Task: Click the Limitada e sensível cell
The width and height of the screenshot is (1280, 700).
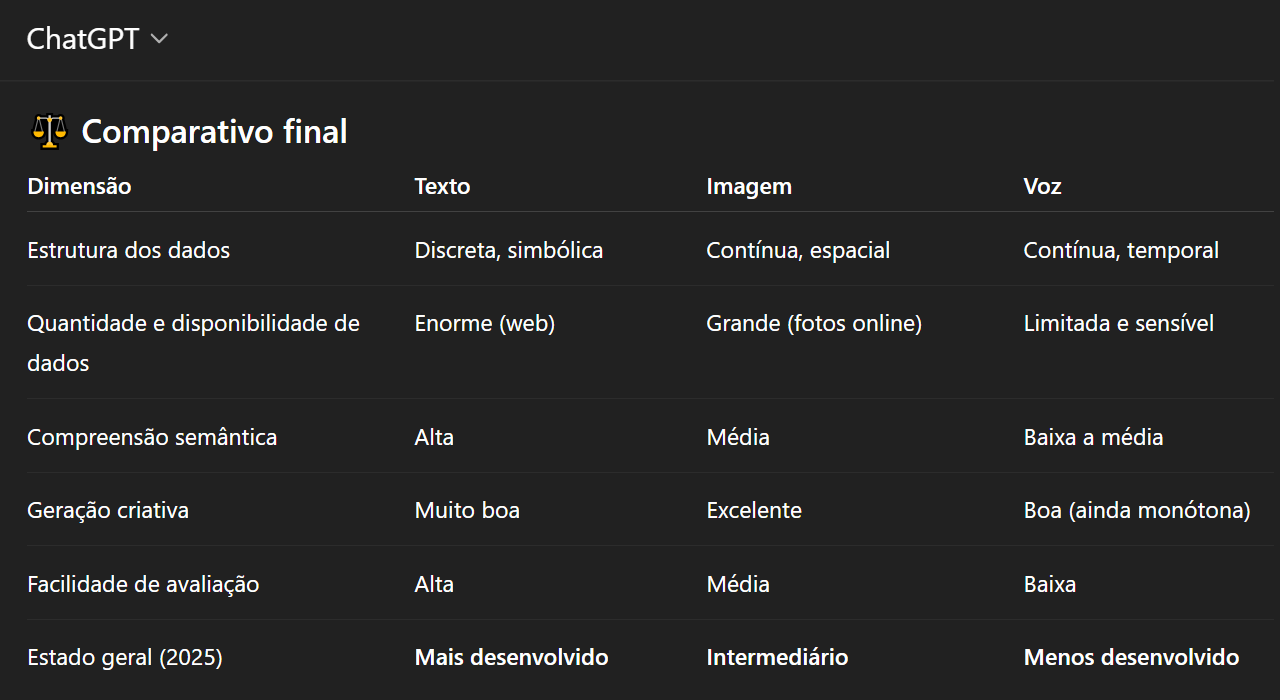Action: click(1118, 323)
